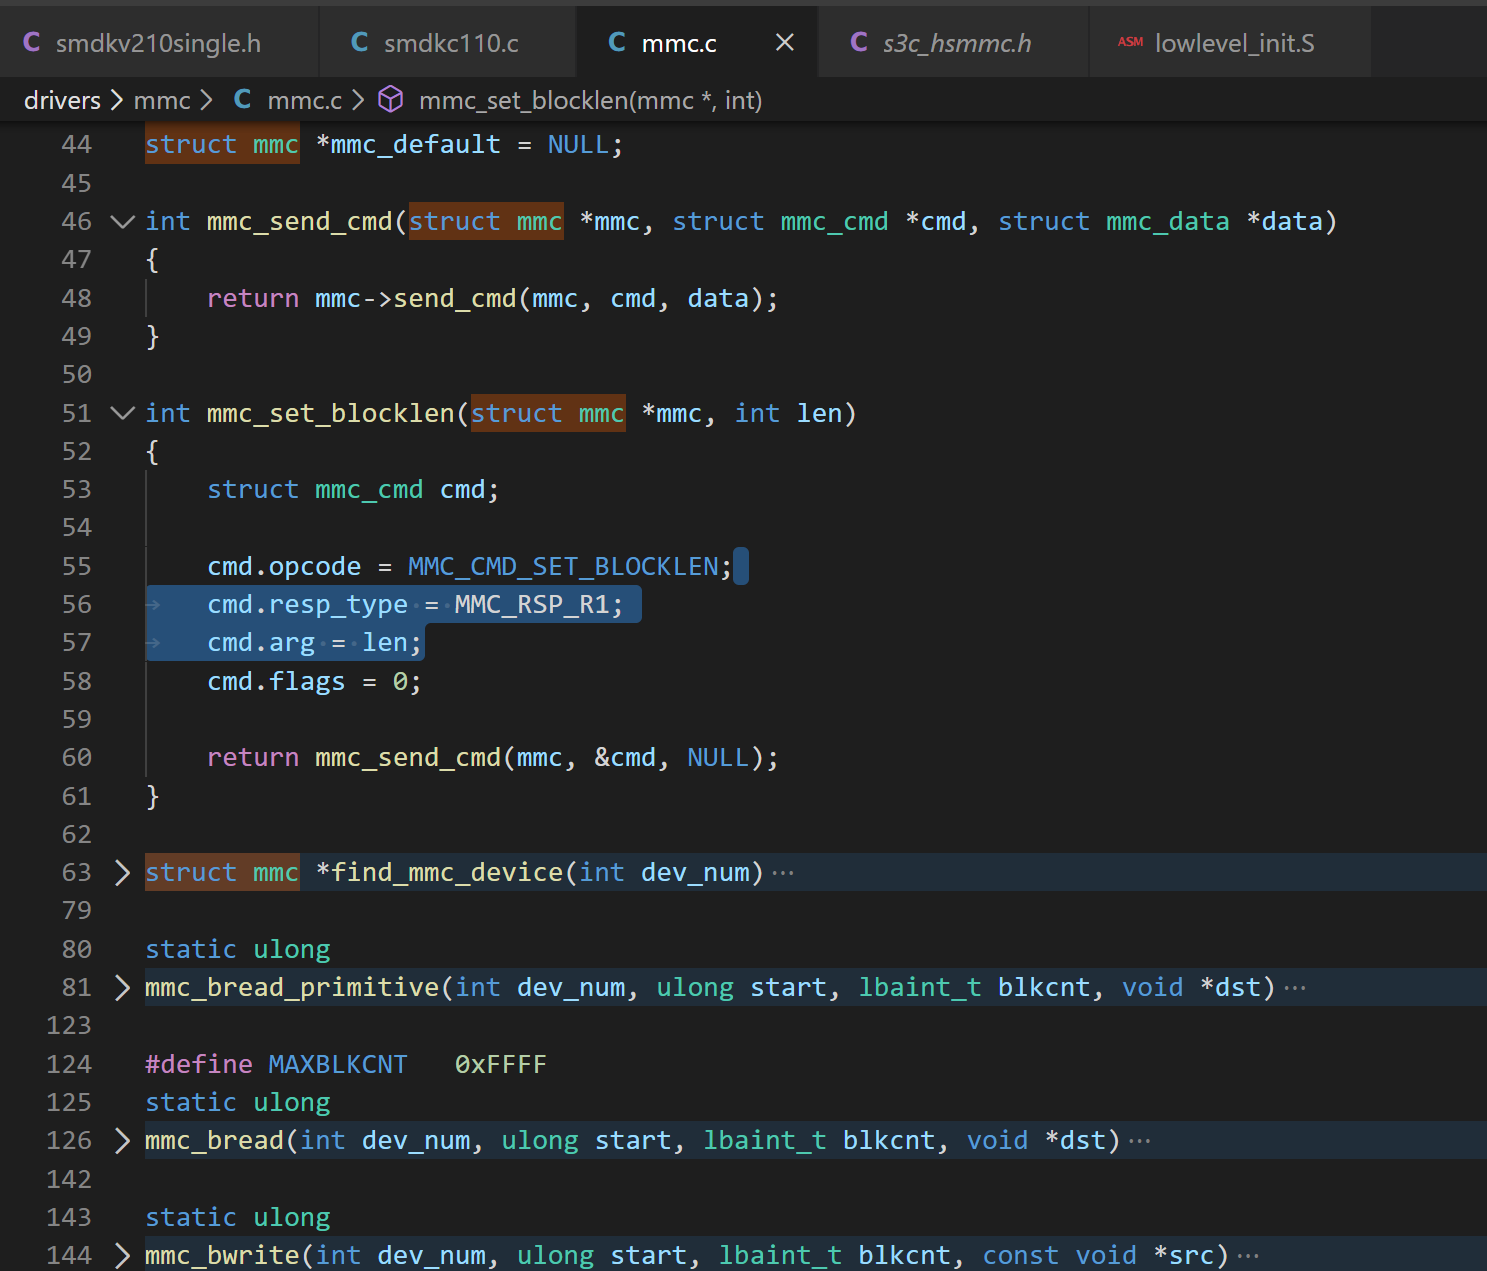Click the function symbol icon in breadcrumb
This screenshot has width=1487, height=1271.
[x=390, y=100]
